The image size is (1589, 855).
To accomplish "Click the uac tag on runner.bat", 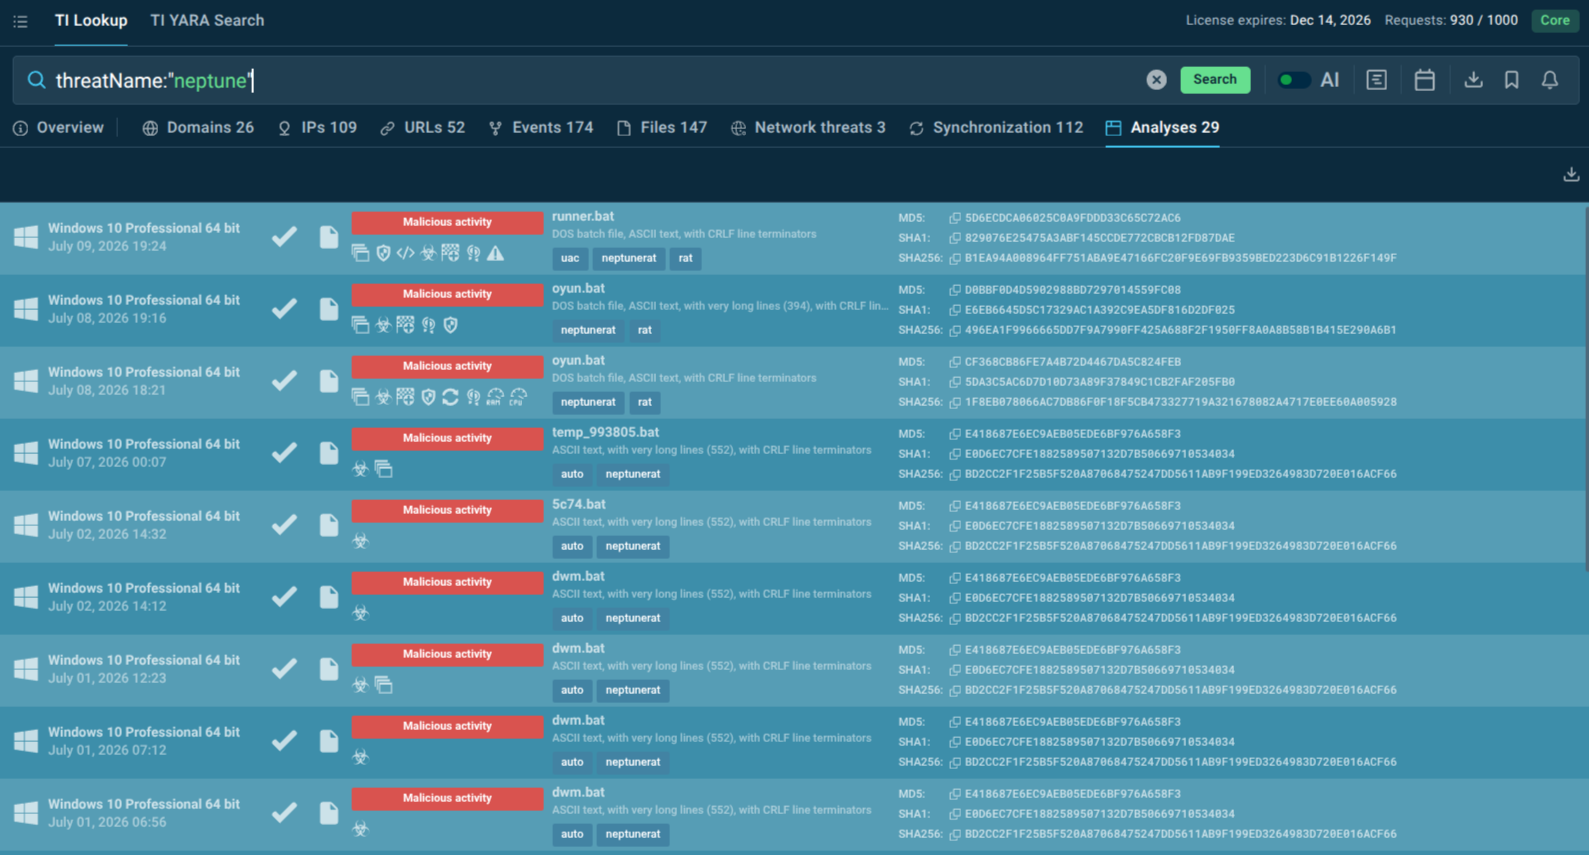I will coord(570,258).
